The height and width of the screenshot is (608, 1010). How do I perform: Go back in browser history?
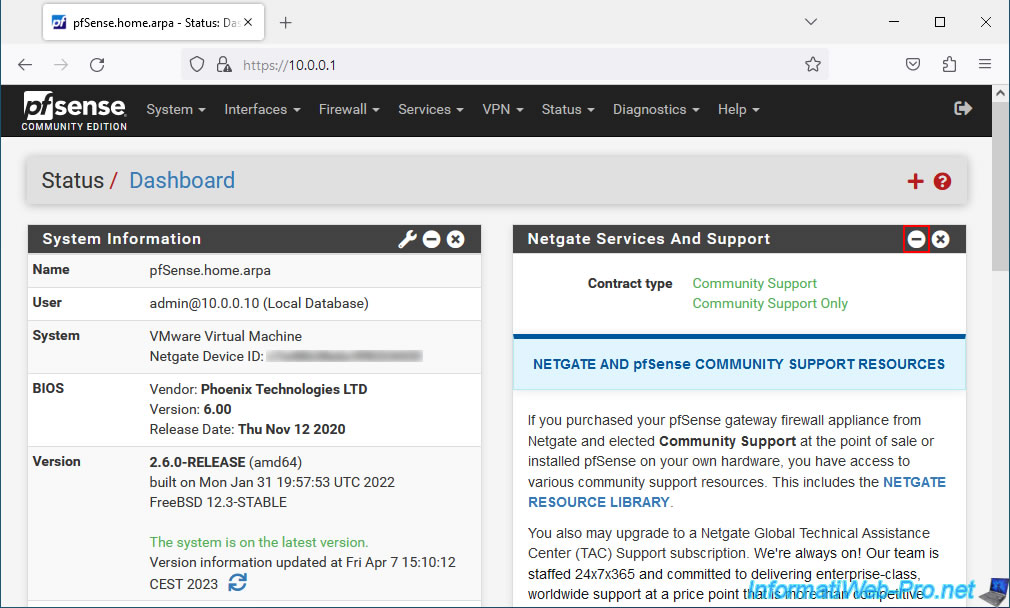tap(24, 64)
